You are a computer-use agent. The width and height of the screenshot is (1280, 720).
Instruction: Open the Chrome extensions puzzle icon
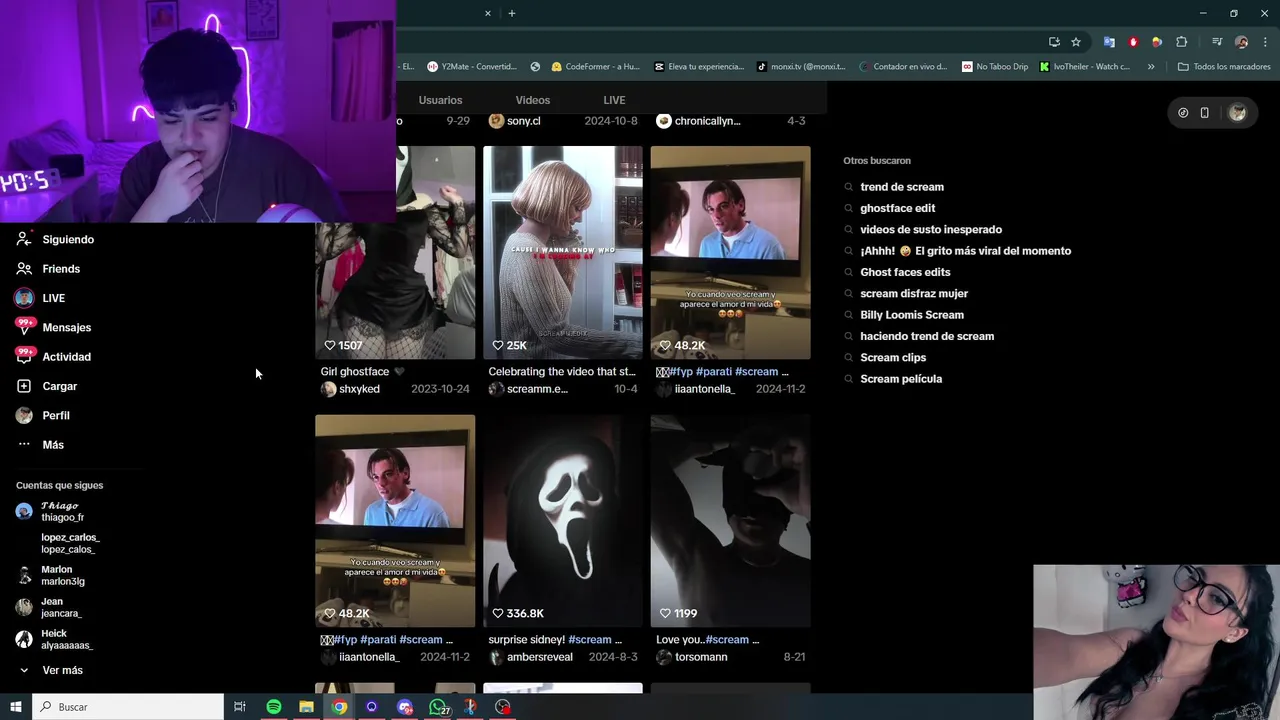(x=1182, y=42)
